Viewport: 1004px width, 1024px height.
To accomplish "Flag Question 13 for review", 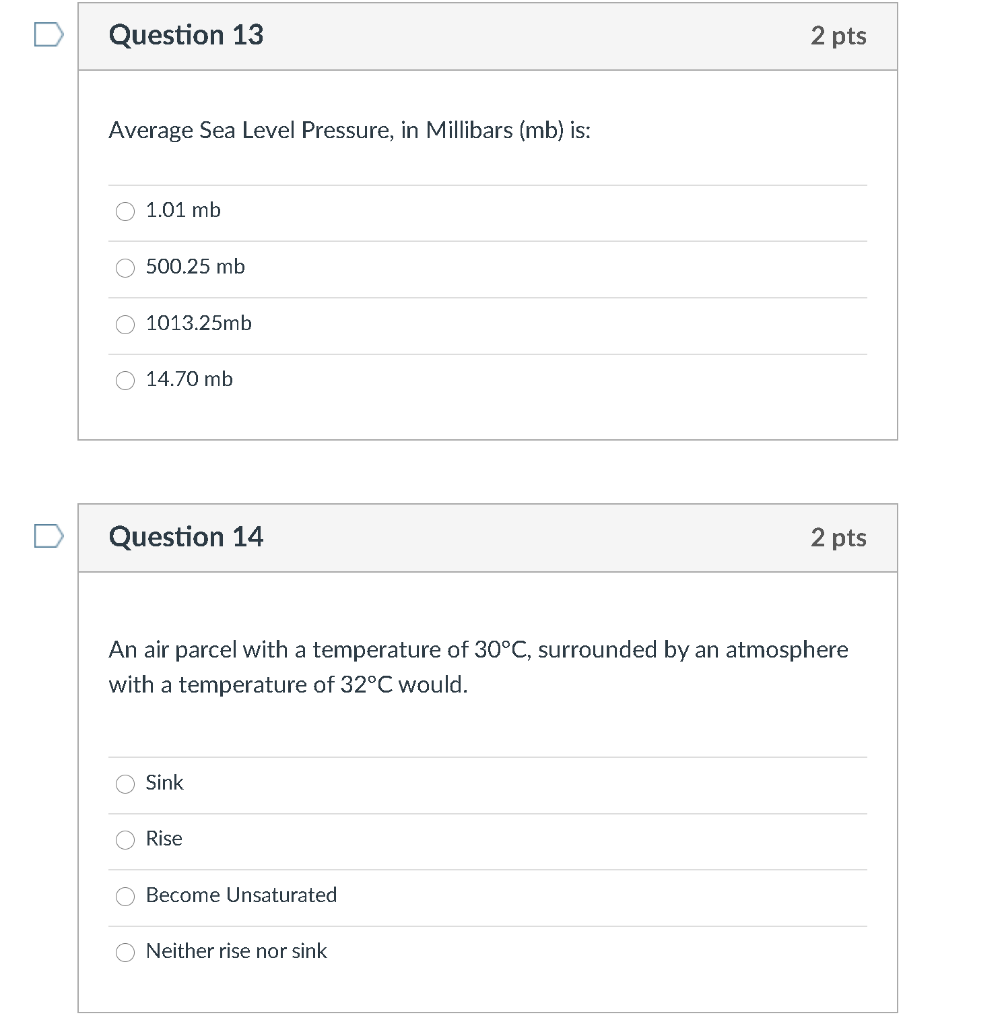I will coord(49,36).
